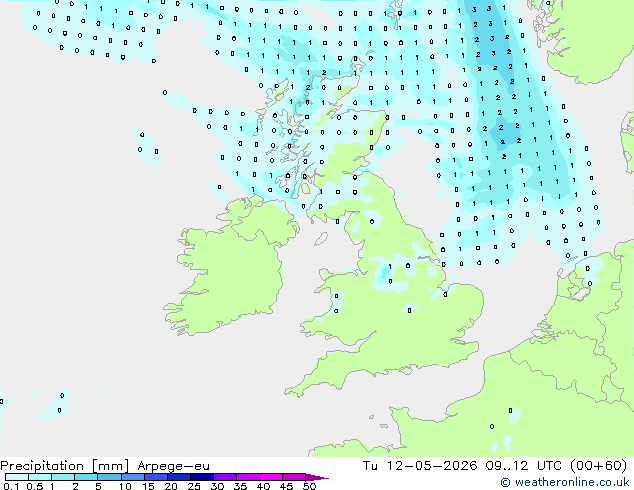Image resolution: width=634 pixels, height=490 pixels.
Task: Click the 'Arpege-eu' model name label
Action: (173, 466)
